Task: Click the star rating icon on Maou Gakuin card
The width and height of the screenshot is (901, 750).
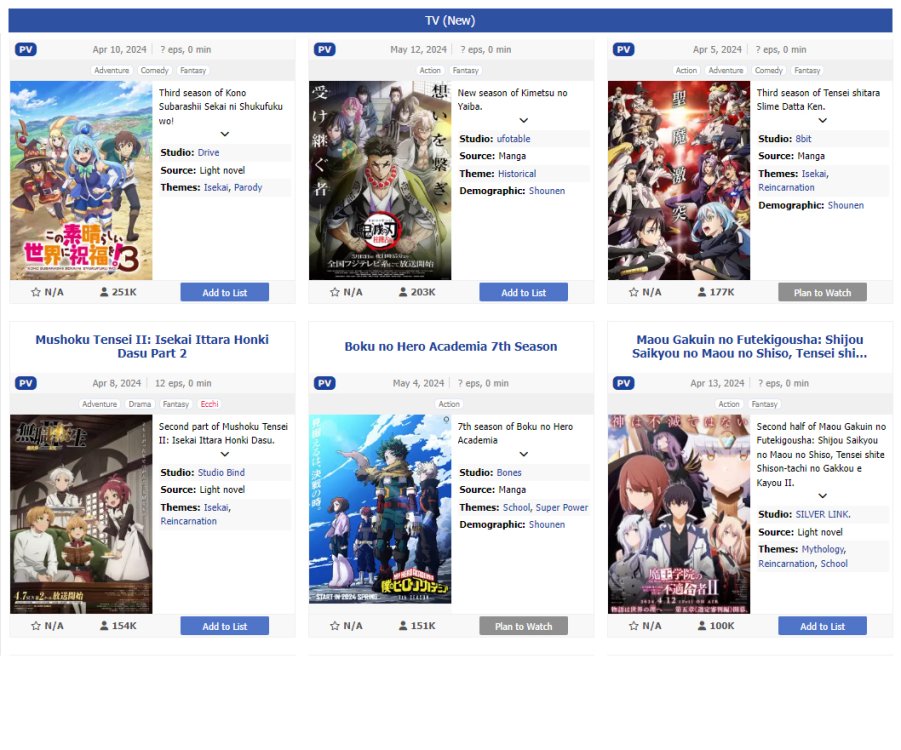Action: click(633, 626)
